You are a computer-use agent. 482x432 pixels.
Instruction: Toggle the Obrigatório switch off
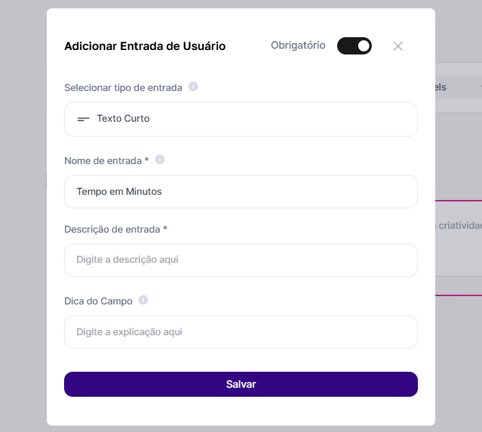[x=354, y=46]
